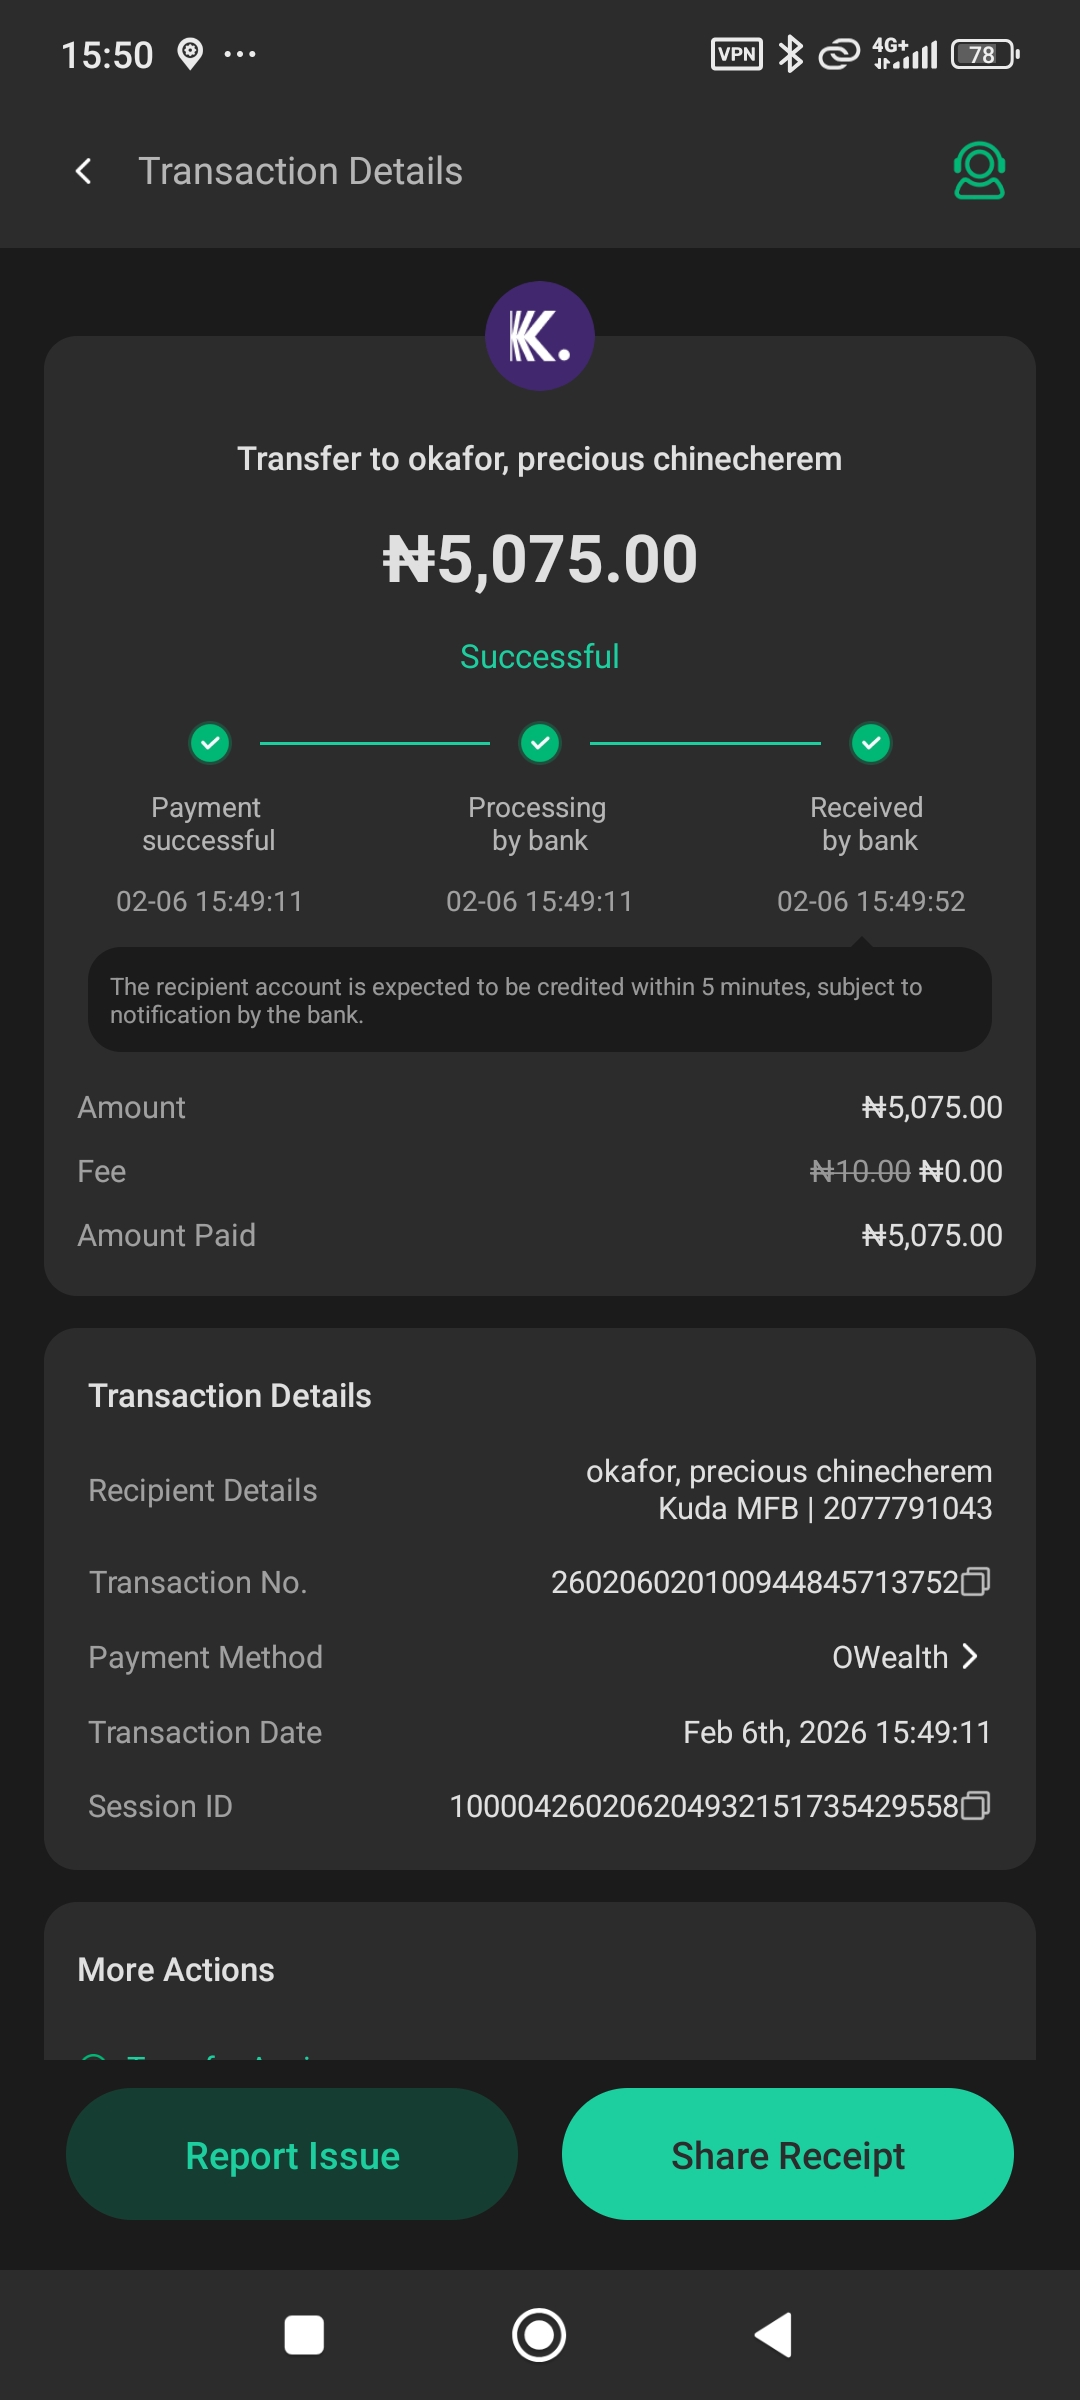This screenshot has width=1080, height=2400.
Task: Tap the VPN status bar indicator
Action: pyautogui.click(x=736, y=54)
